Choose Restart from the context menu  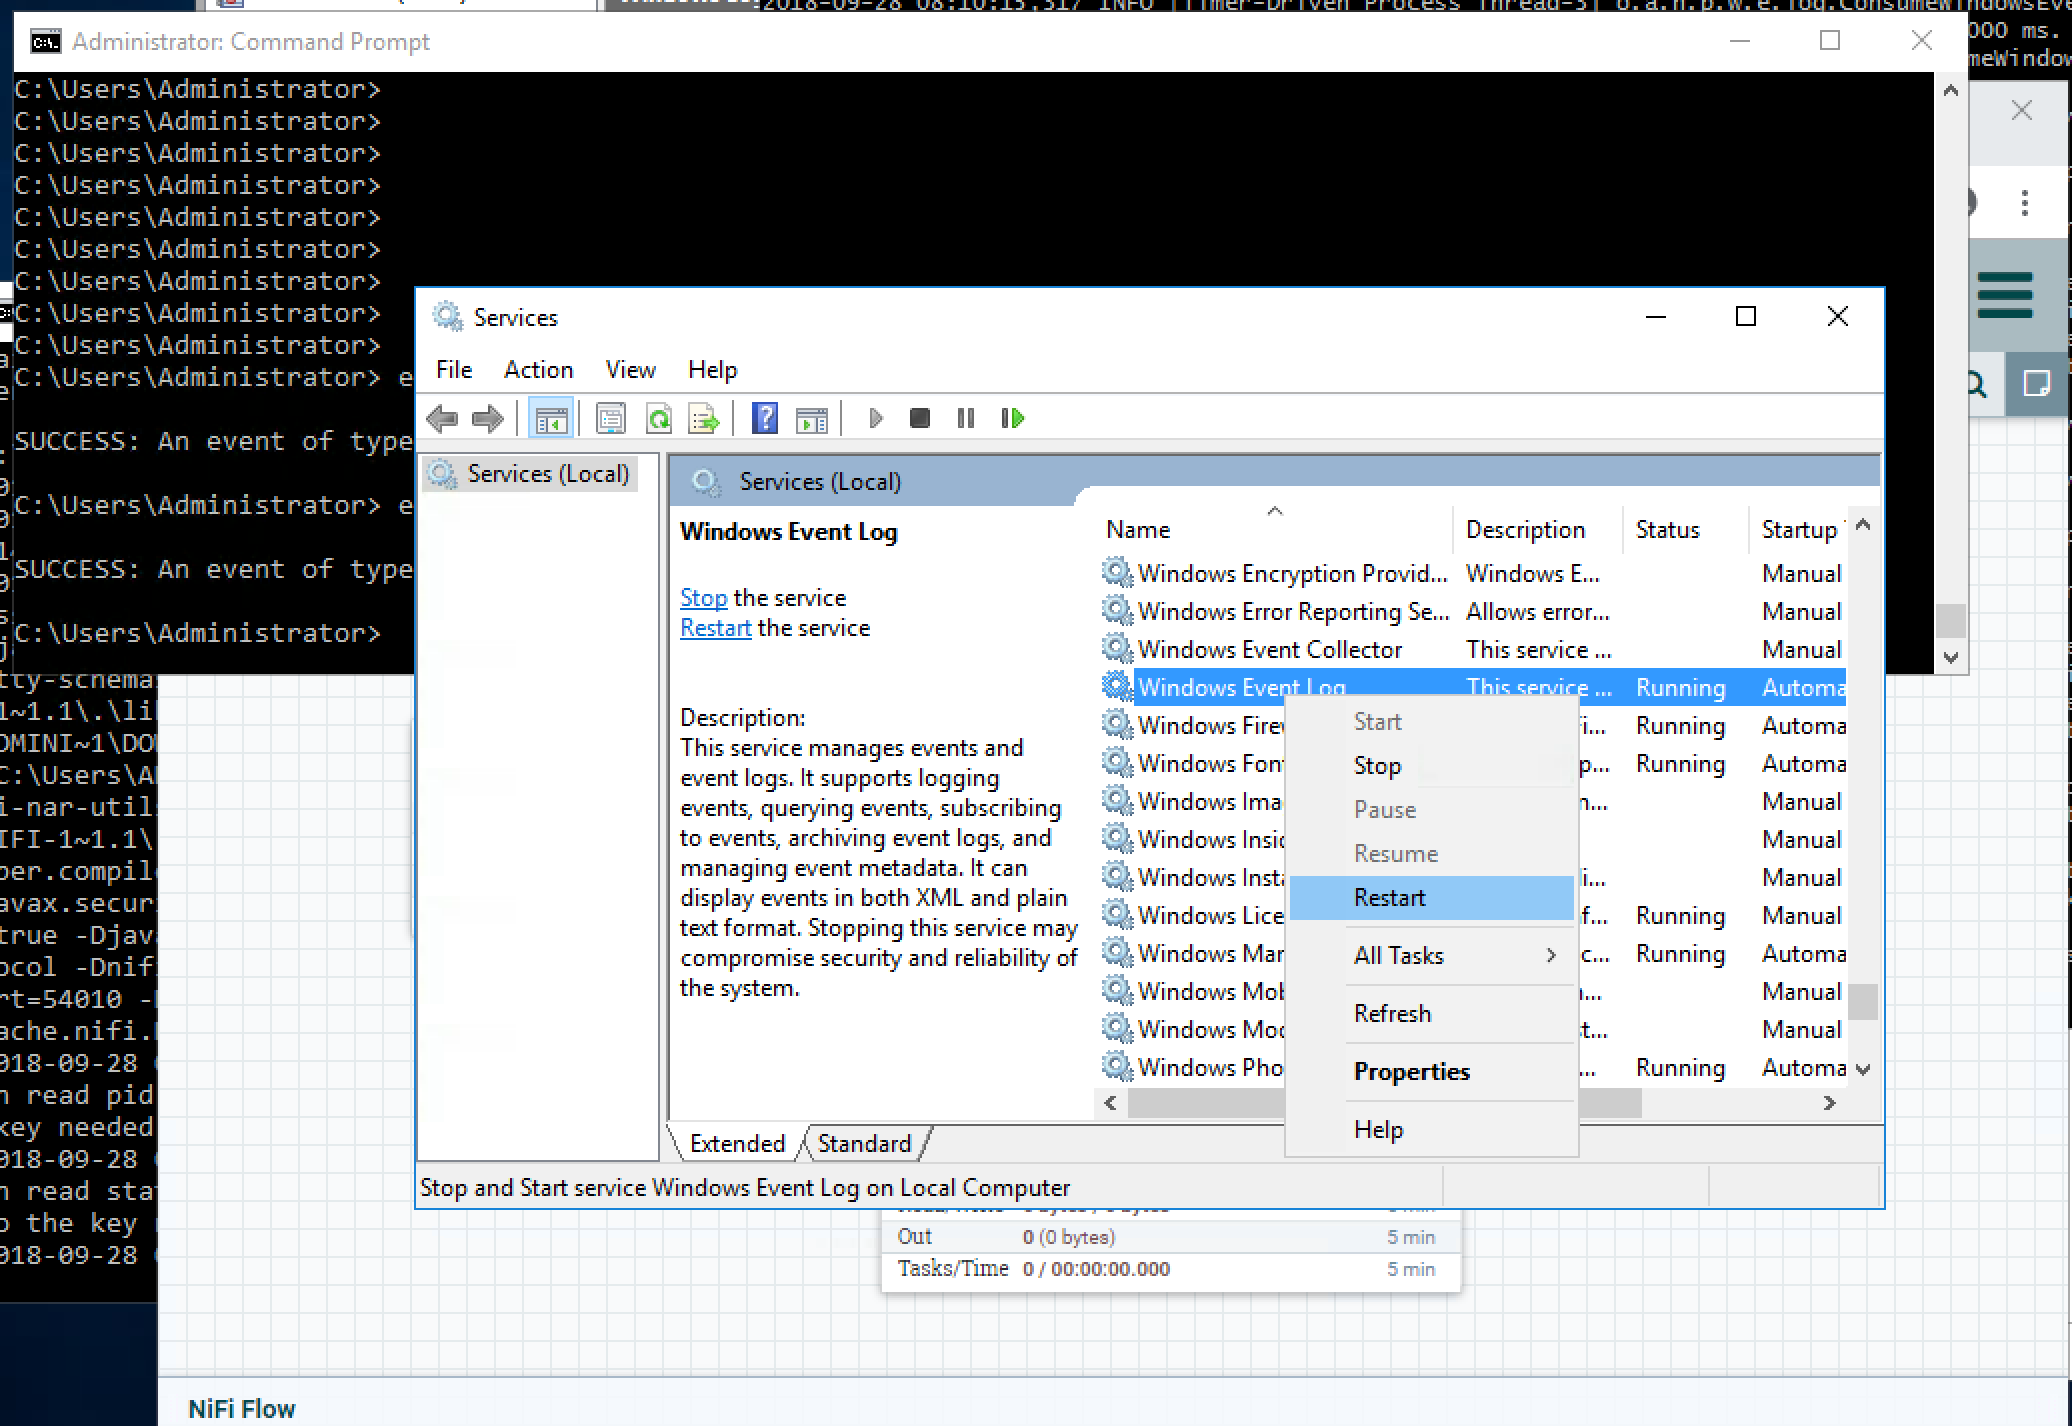[1389, 897]
